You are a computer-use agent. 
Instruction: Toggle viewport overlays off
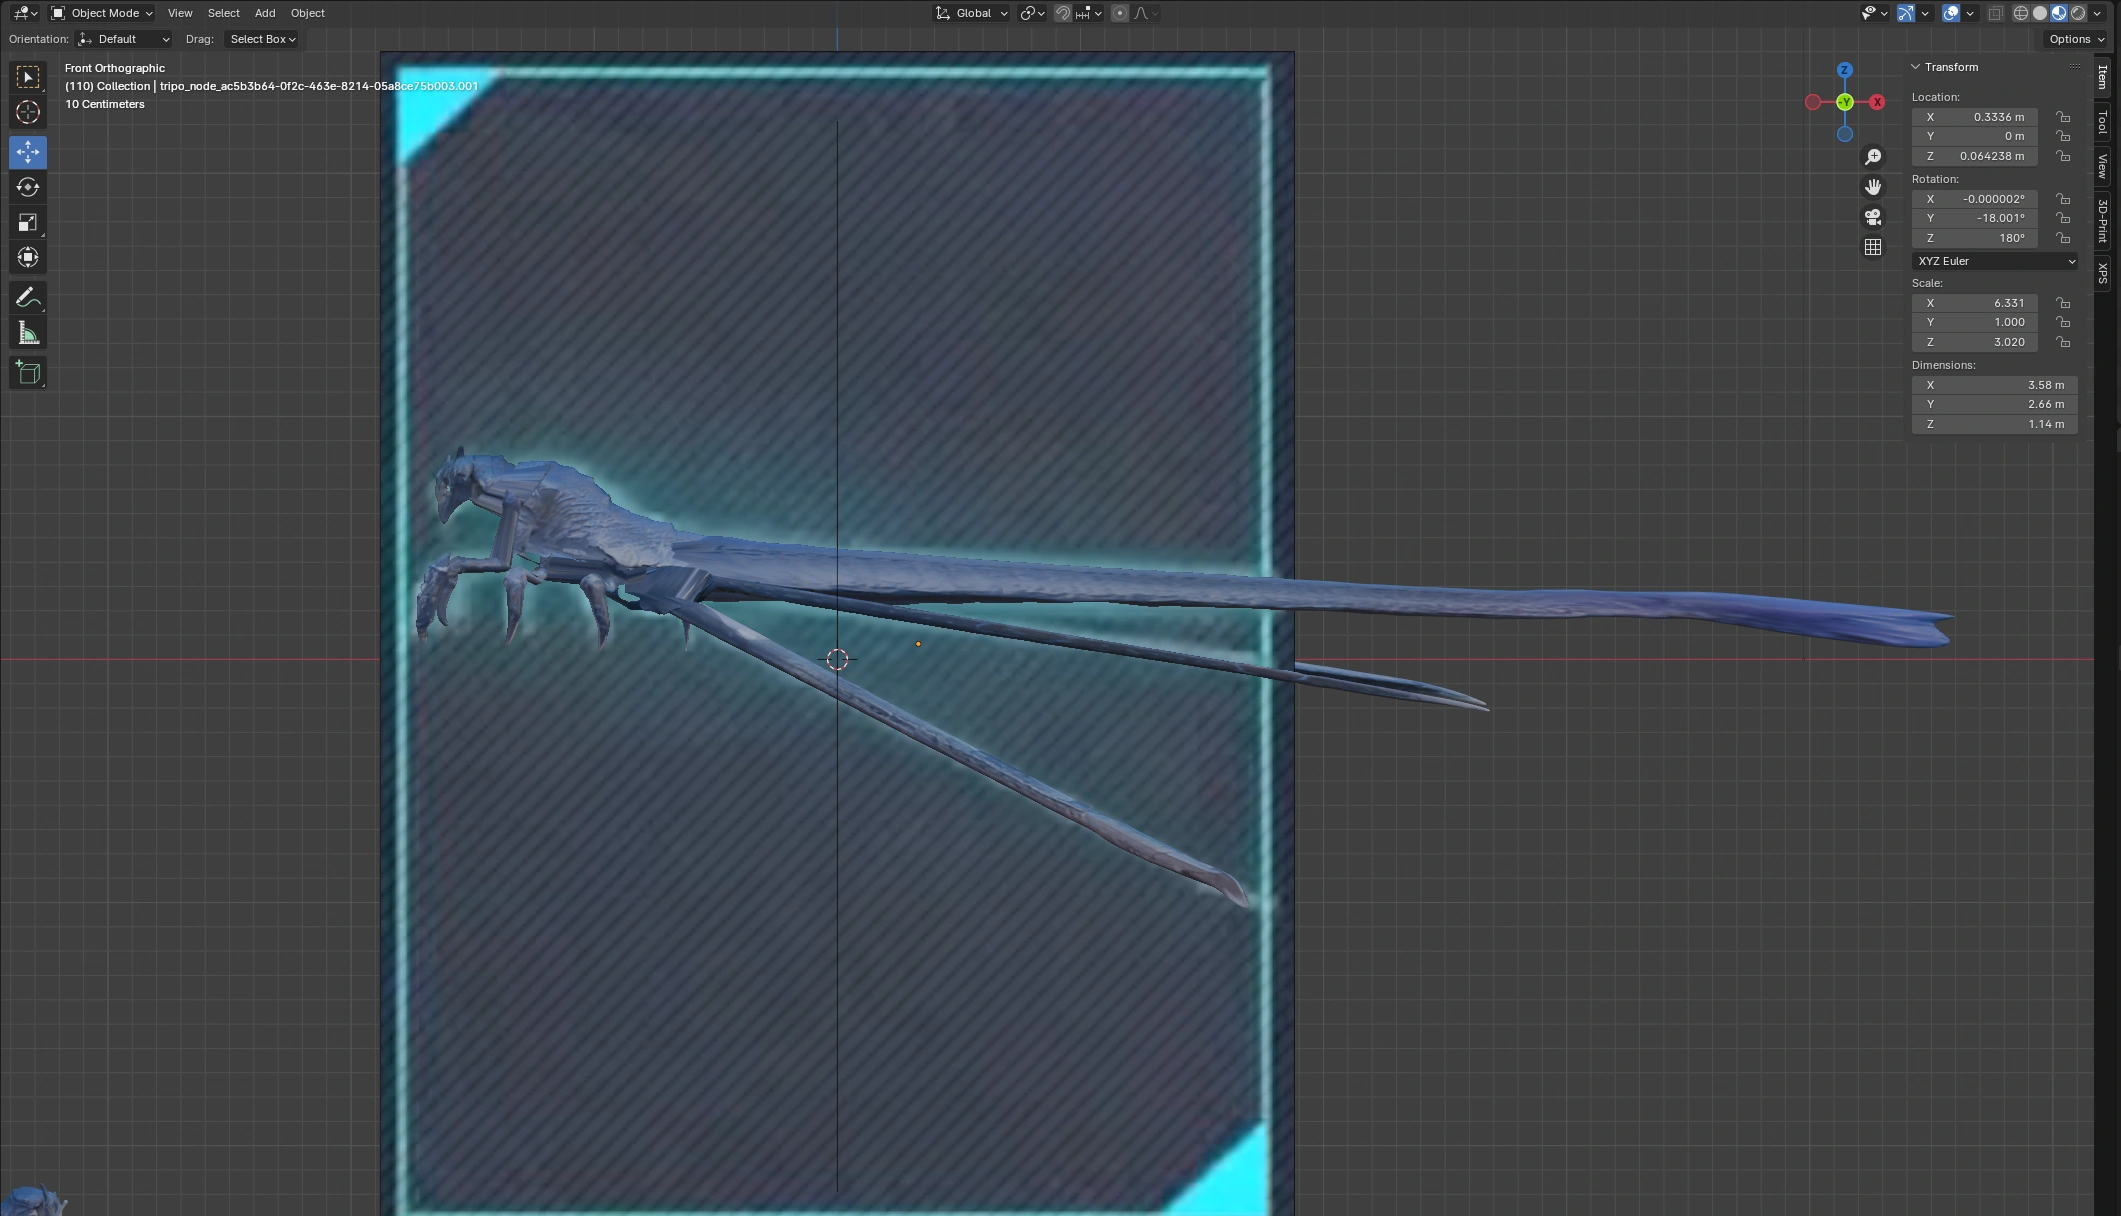(1950, 13)
